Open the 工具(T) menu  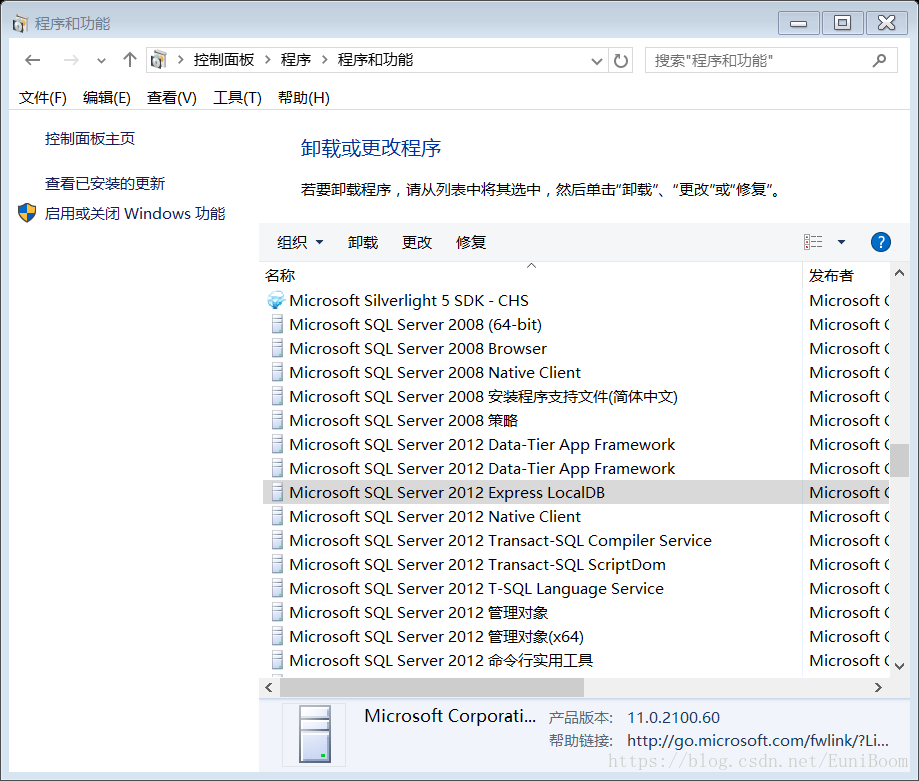237,98
